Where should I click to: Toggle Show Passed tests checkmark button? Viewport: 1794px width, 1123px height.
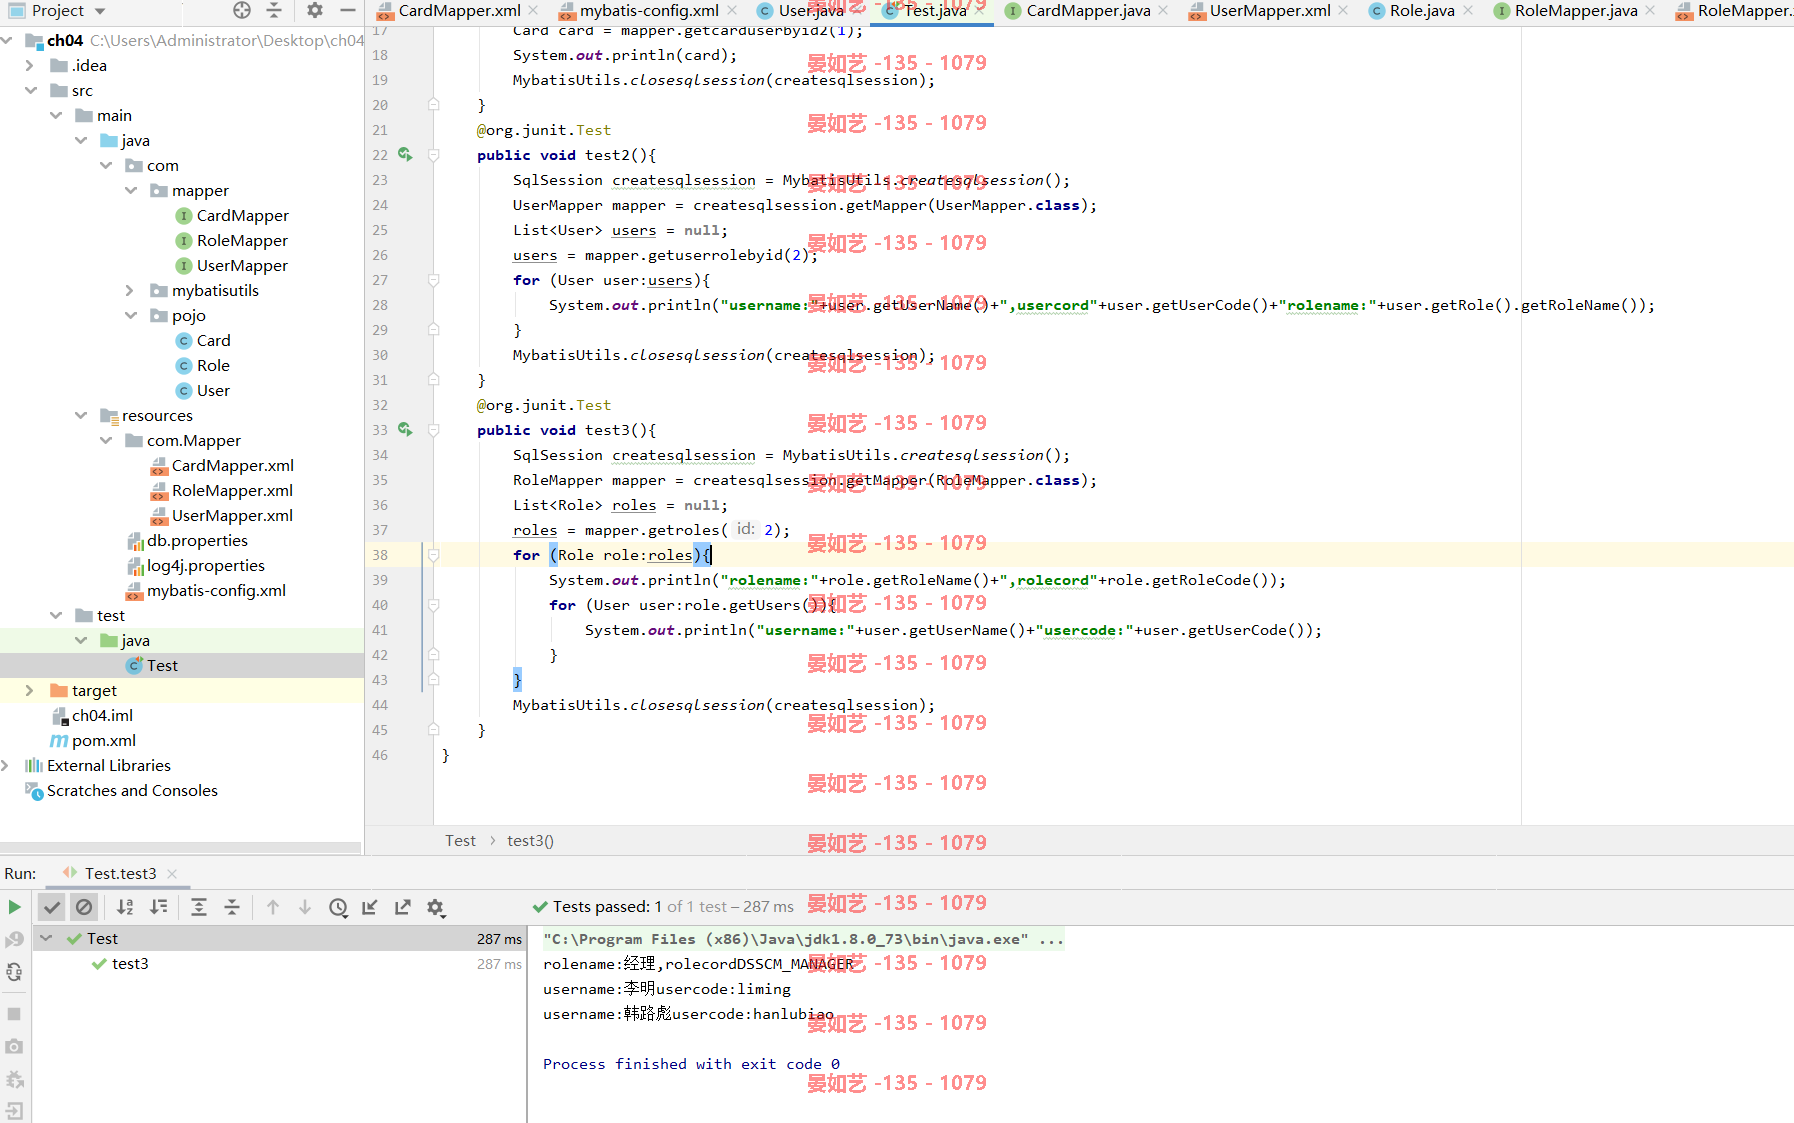52,907
